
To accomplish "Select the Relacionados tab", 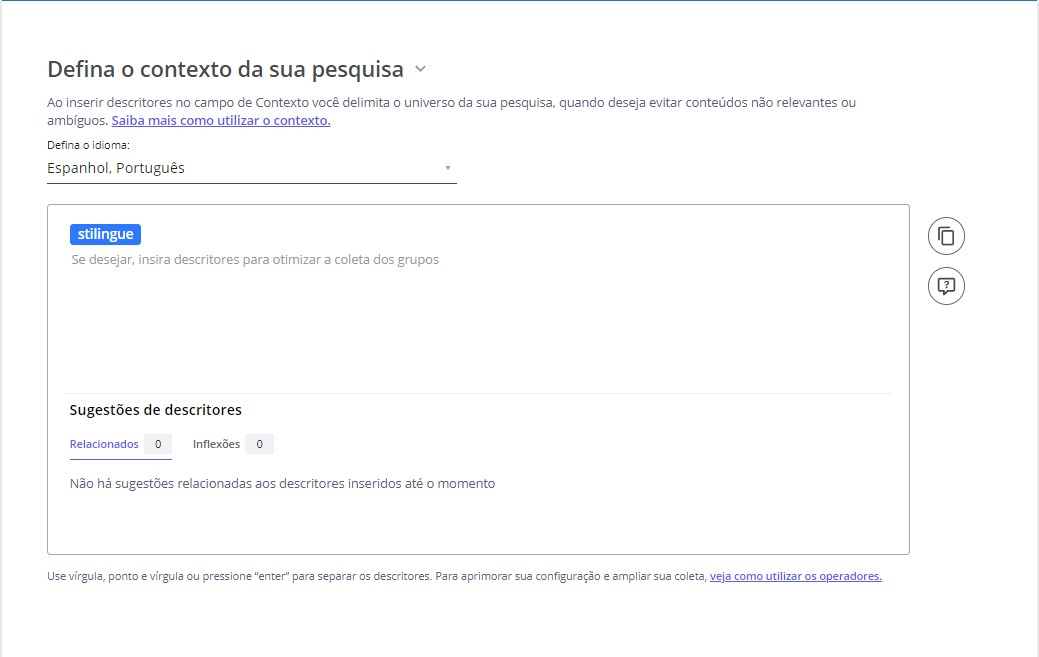I will tap(104, 444).
